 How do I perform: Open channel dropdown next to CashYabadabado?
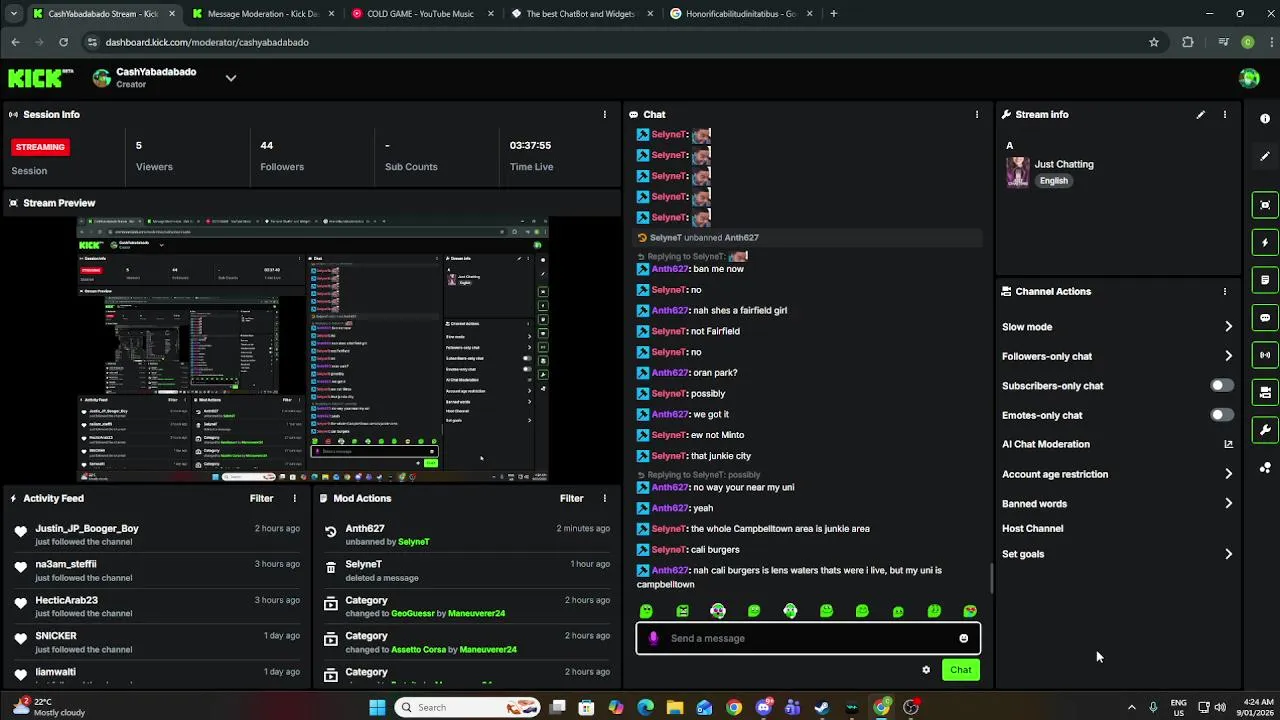click(231, 78)
